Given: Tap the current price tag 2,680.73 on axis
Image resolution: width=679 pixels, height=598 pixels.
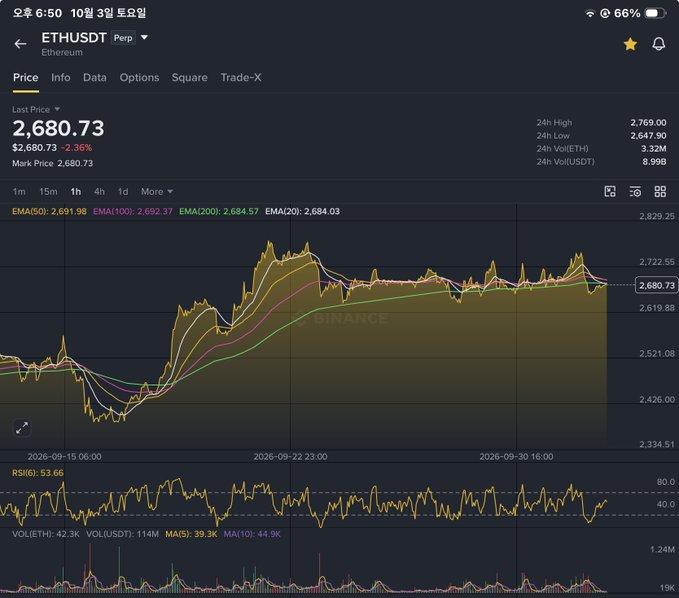Looking at the screenshot, I should (656, 285).
